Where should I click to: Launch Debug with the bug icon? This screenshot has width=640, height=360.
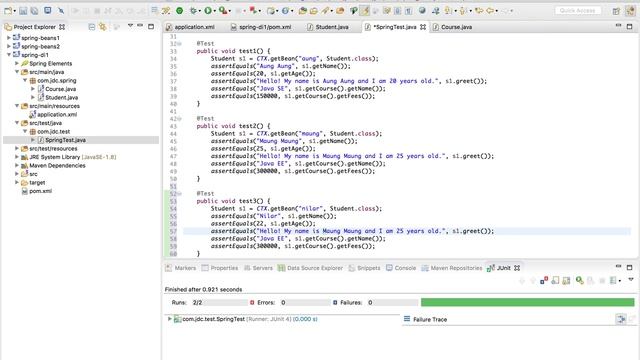tap(193, 11)
